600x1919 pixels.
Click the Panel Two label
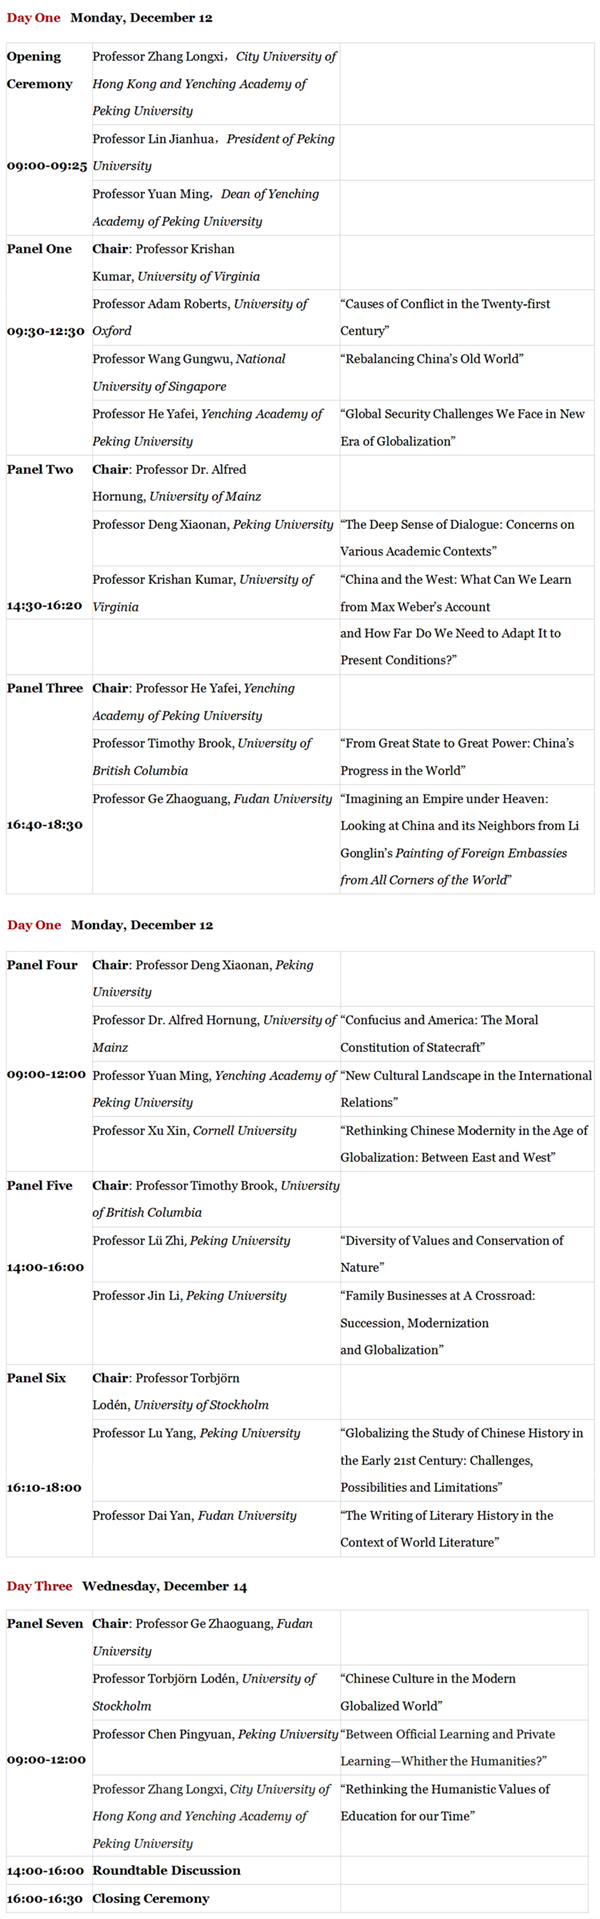[x=40, y=469]
